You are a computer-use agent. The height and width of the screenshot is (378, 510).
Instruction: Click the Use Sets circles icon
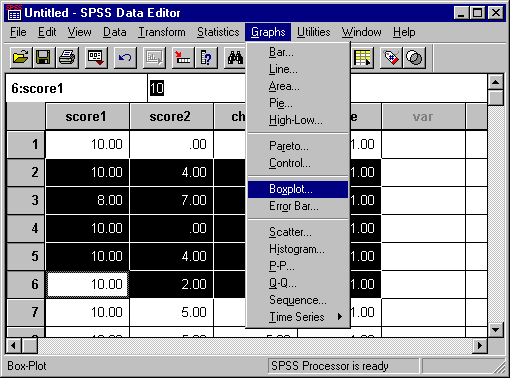pos(414,58)
